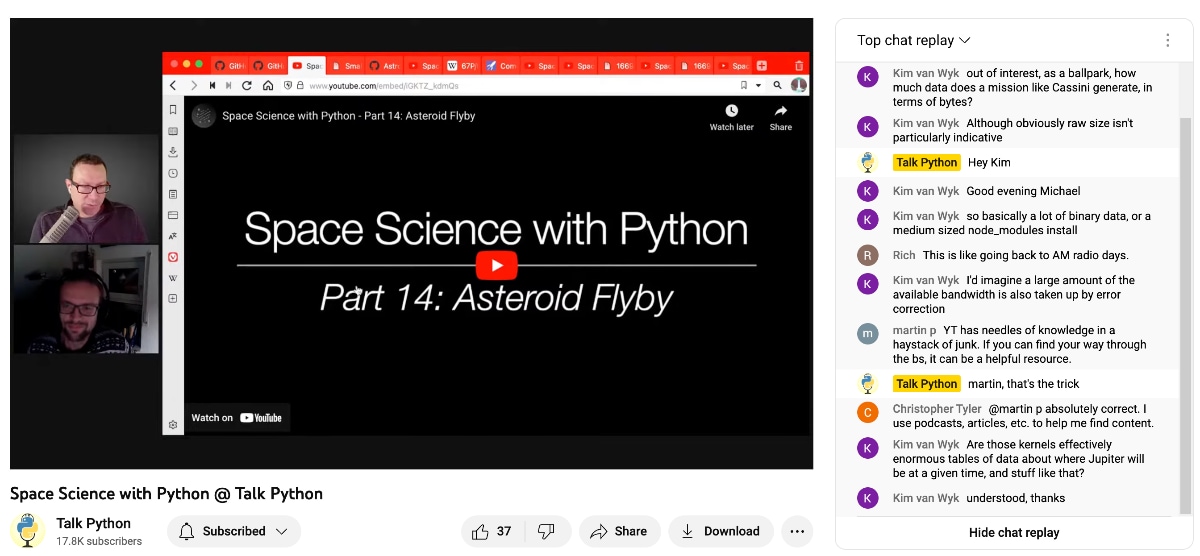
Task: Click Christopher Tyler's orange avatar
Action: click(x=869, y=412)
